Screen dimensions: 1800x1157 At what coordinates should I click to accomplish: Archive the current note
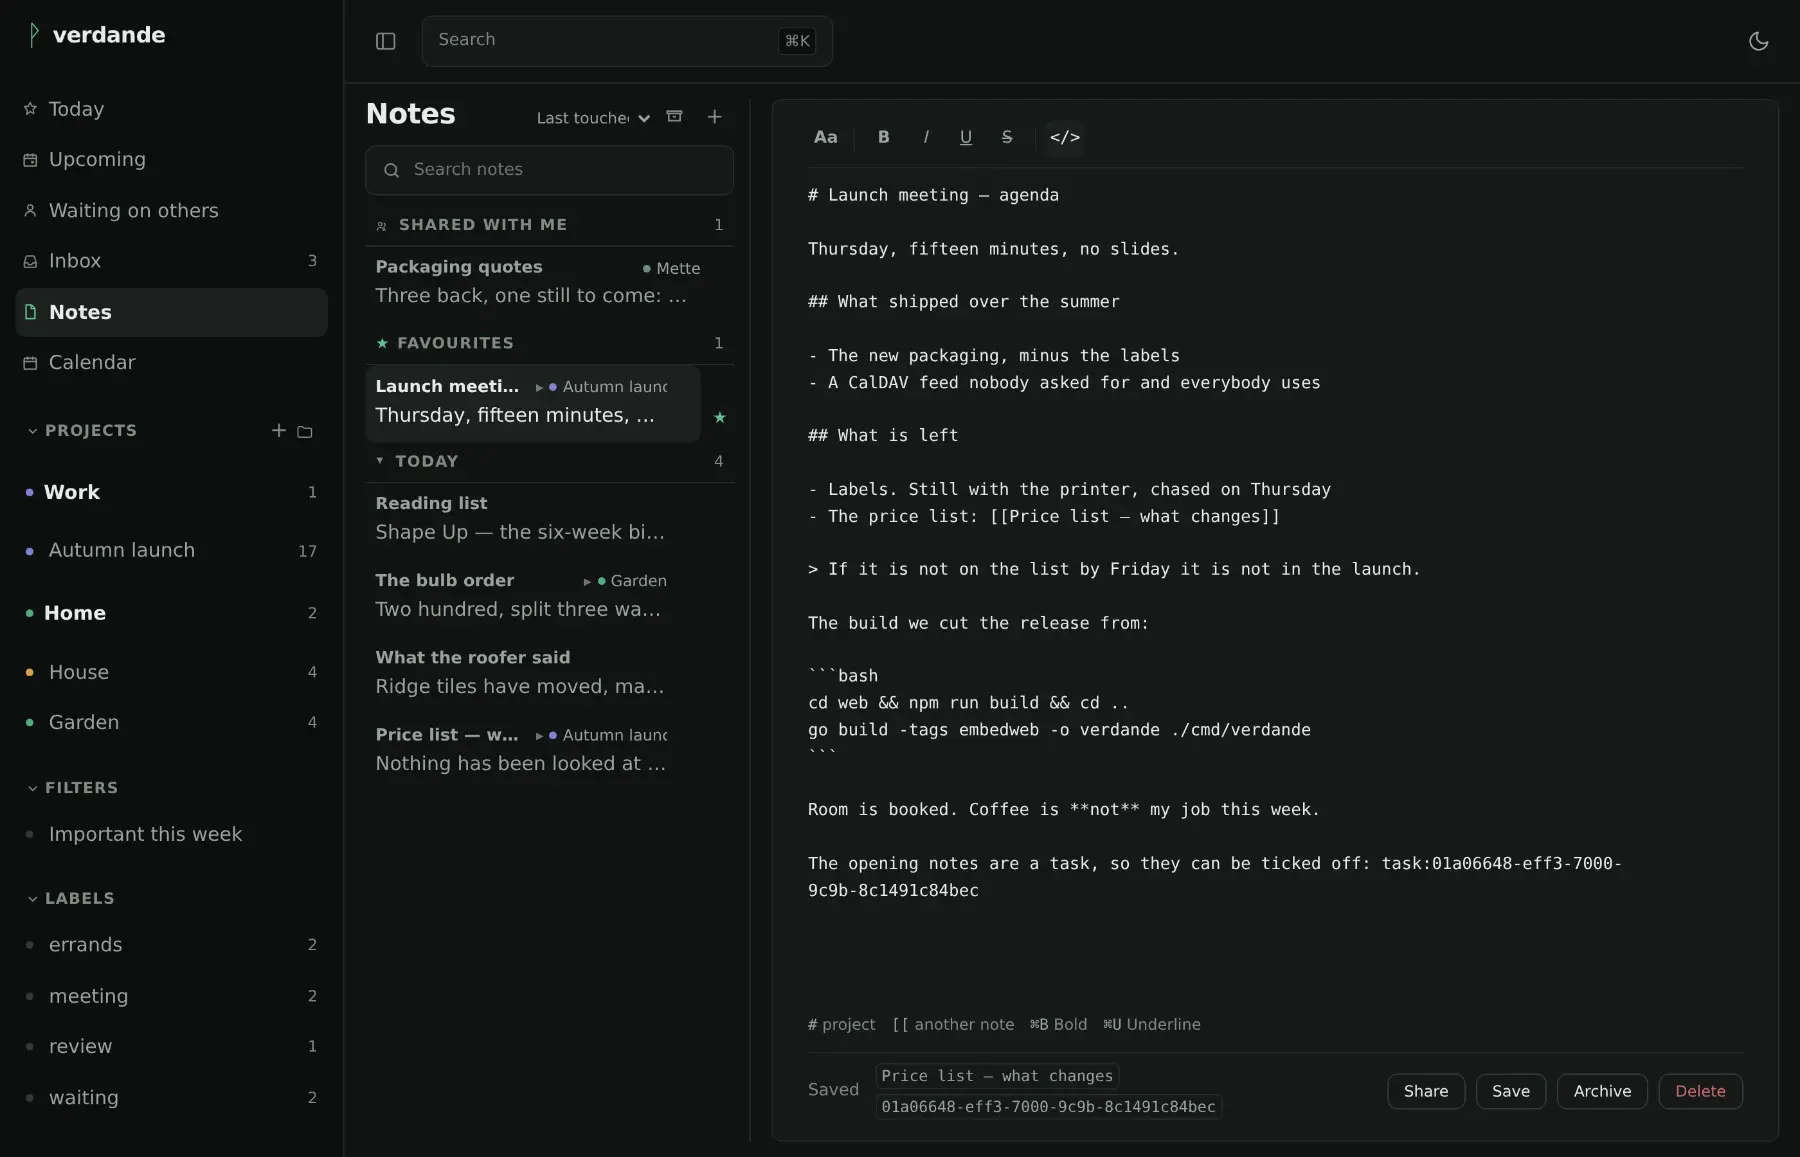pyautogui.click(x=1602, y=1091)
